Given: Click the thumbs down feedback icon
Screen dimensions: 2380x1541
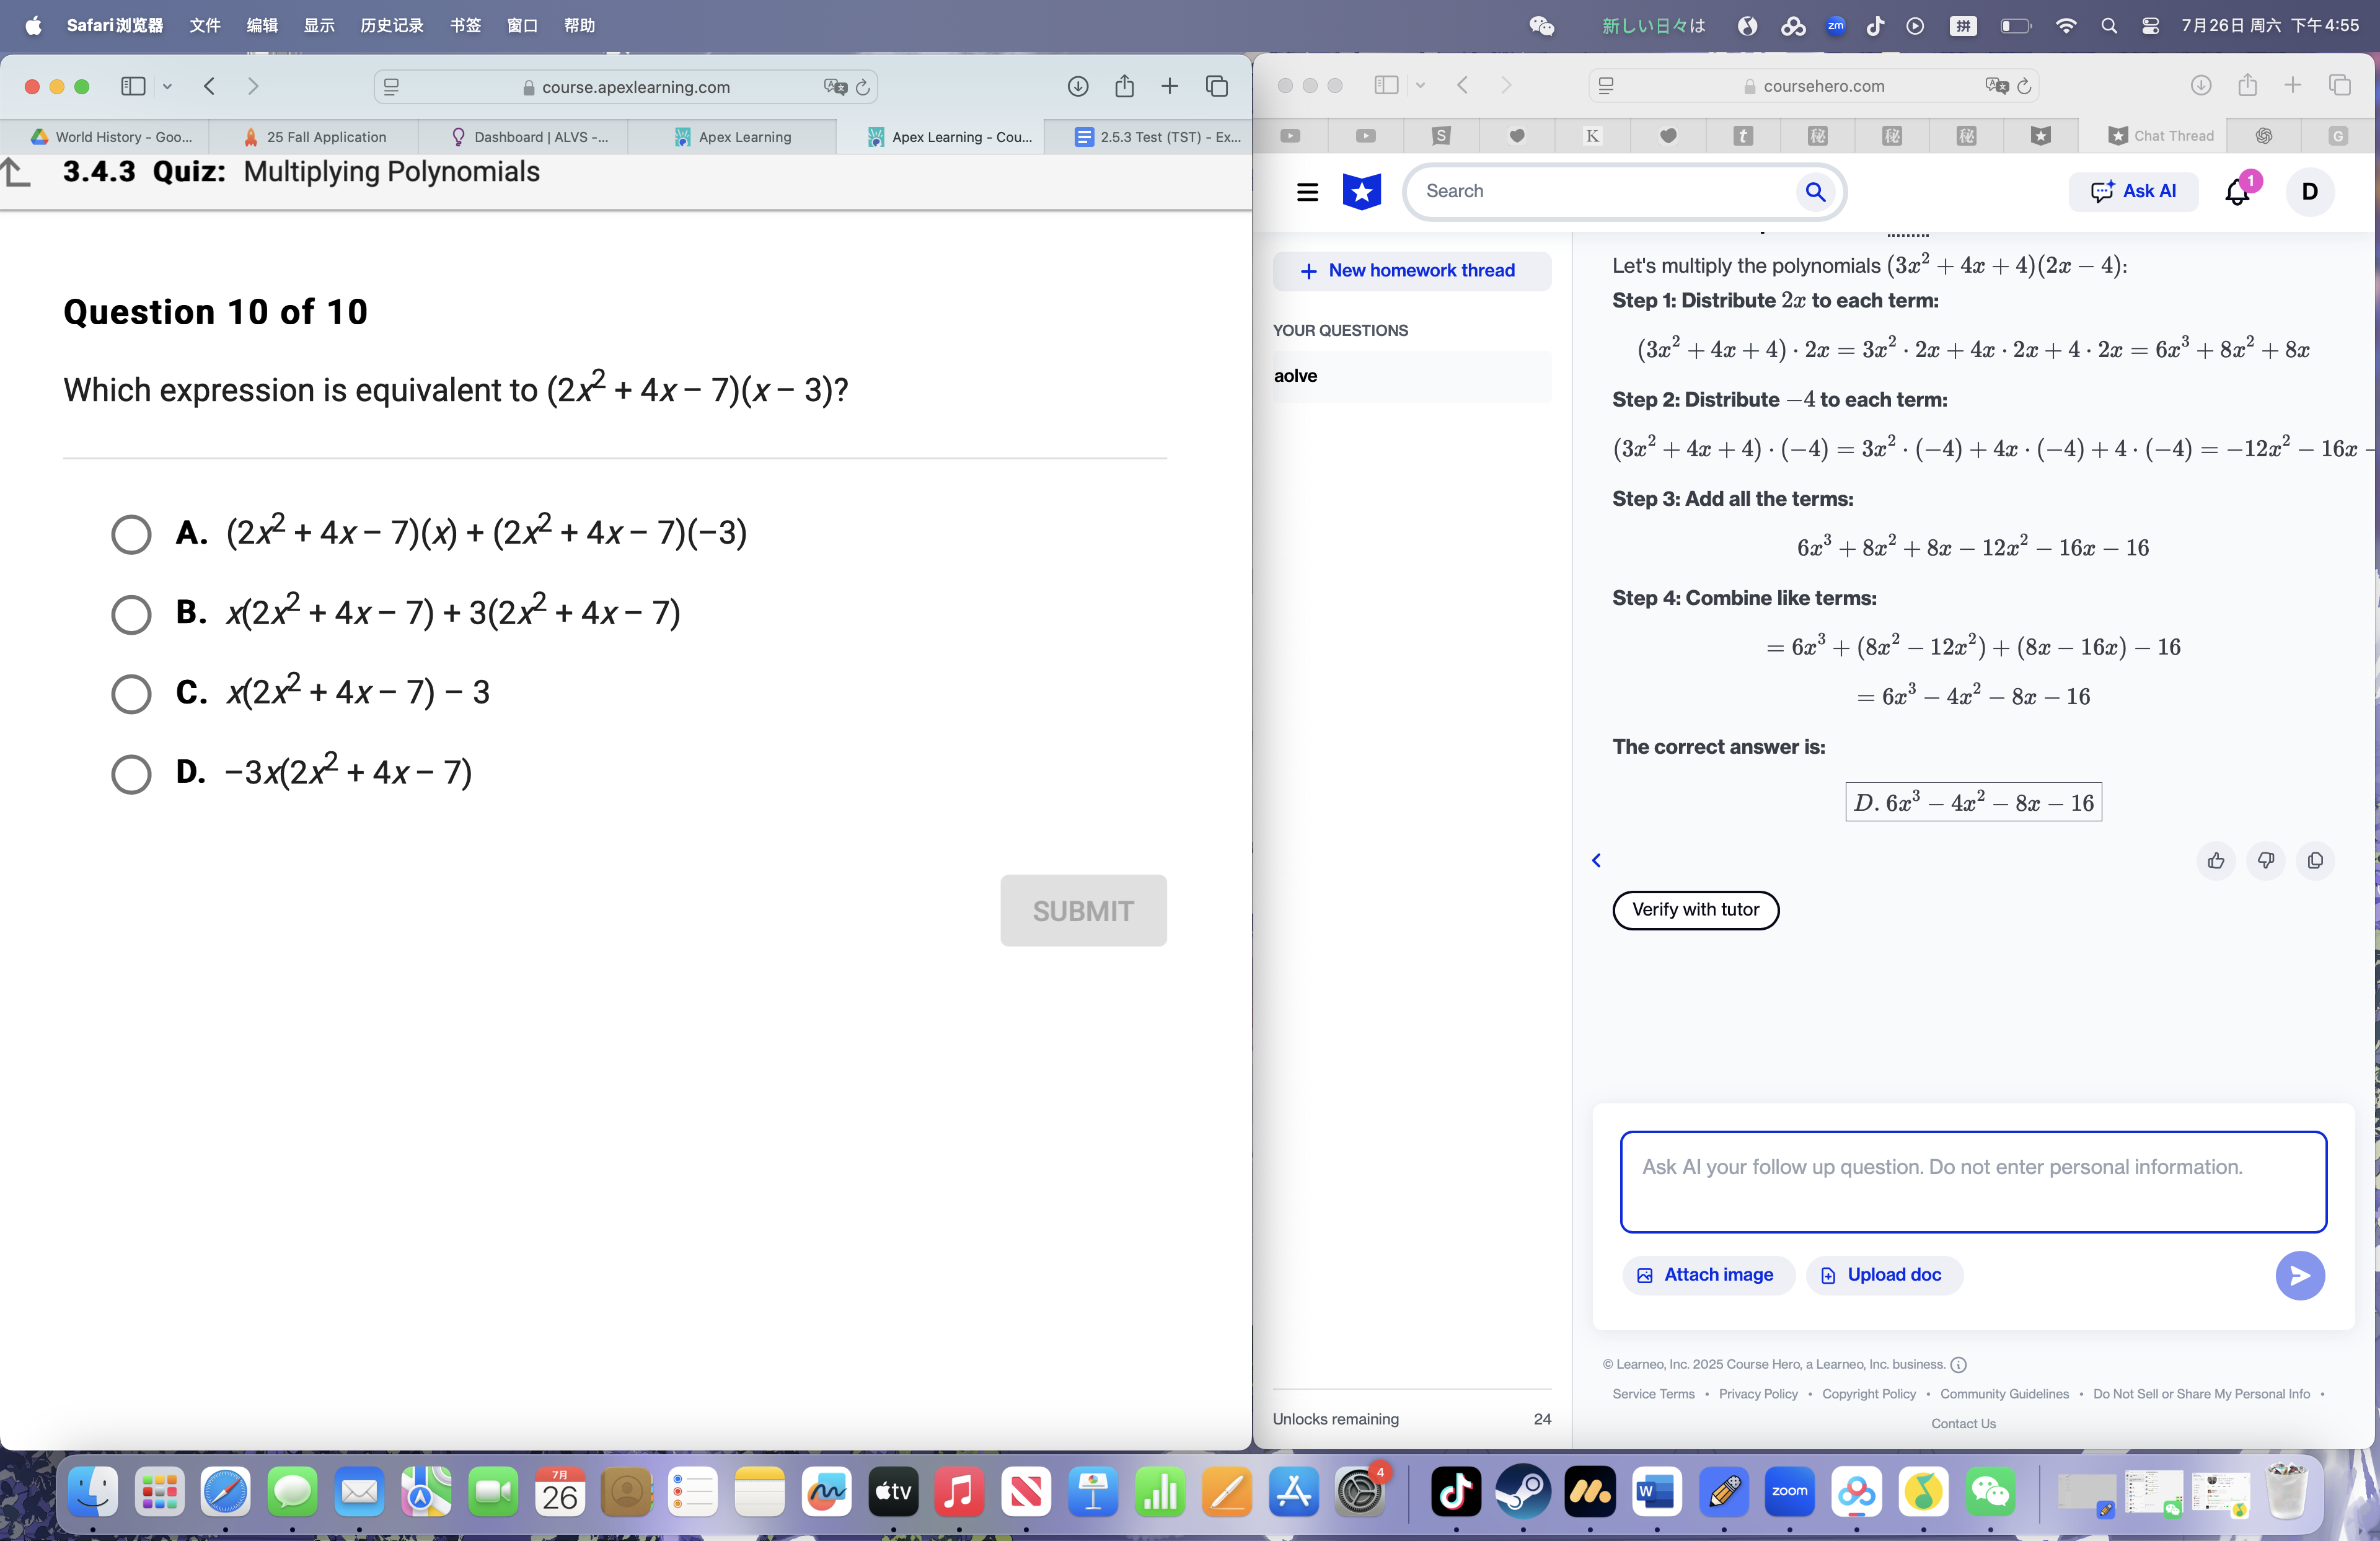Looking at the screenshot, I should click(x=2265, y=860).
